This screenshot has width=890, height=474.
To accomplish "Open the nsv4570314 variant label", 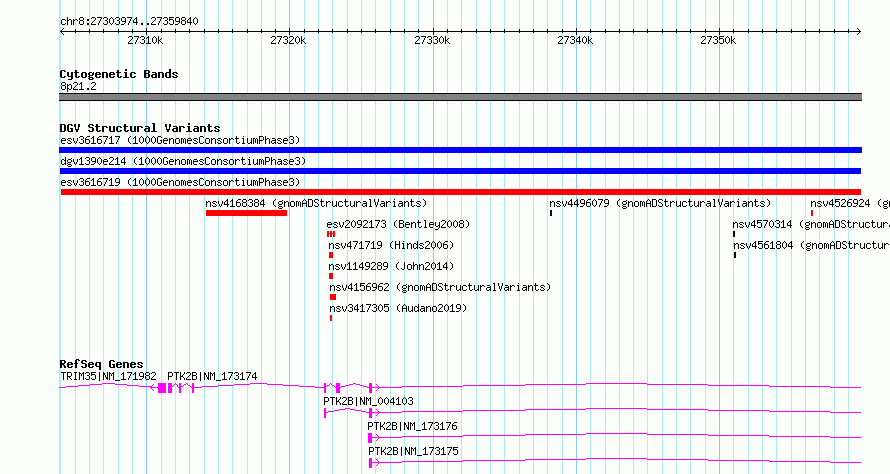I will [811, 224].
